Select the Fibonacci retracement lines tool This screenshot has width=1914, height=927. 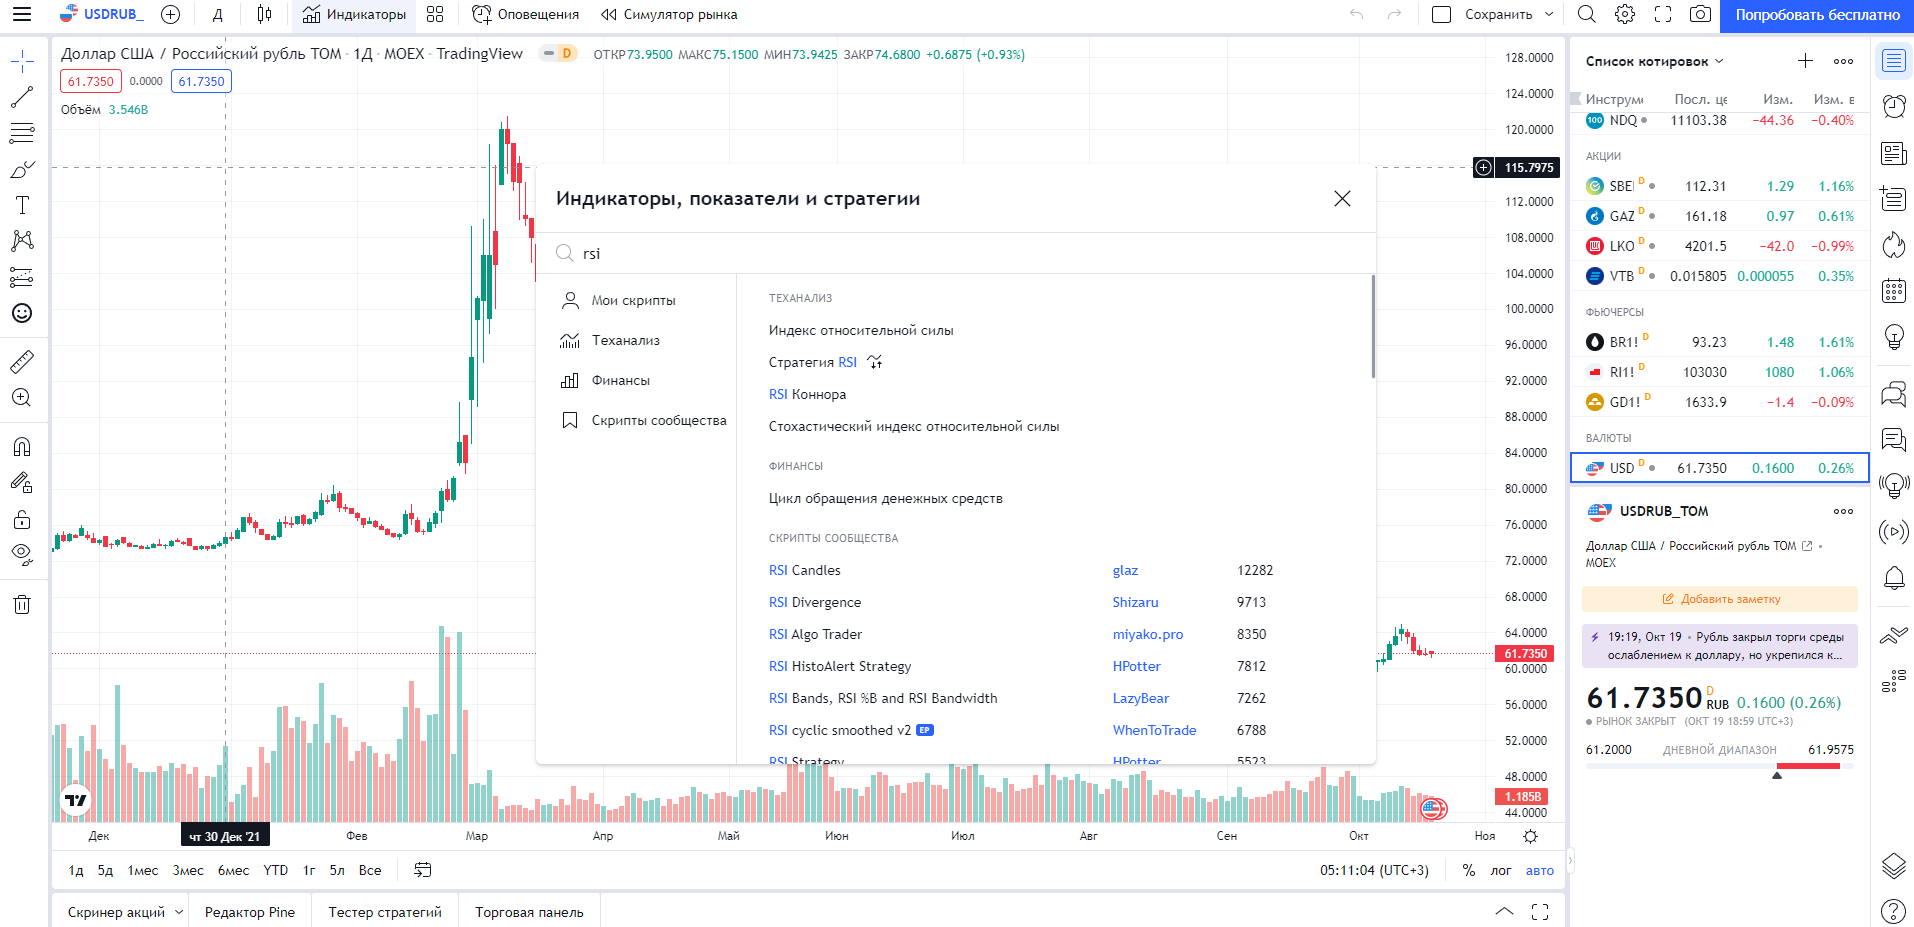22,133
